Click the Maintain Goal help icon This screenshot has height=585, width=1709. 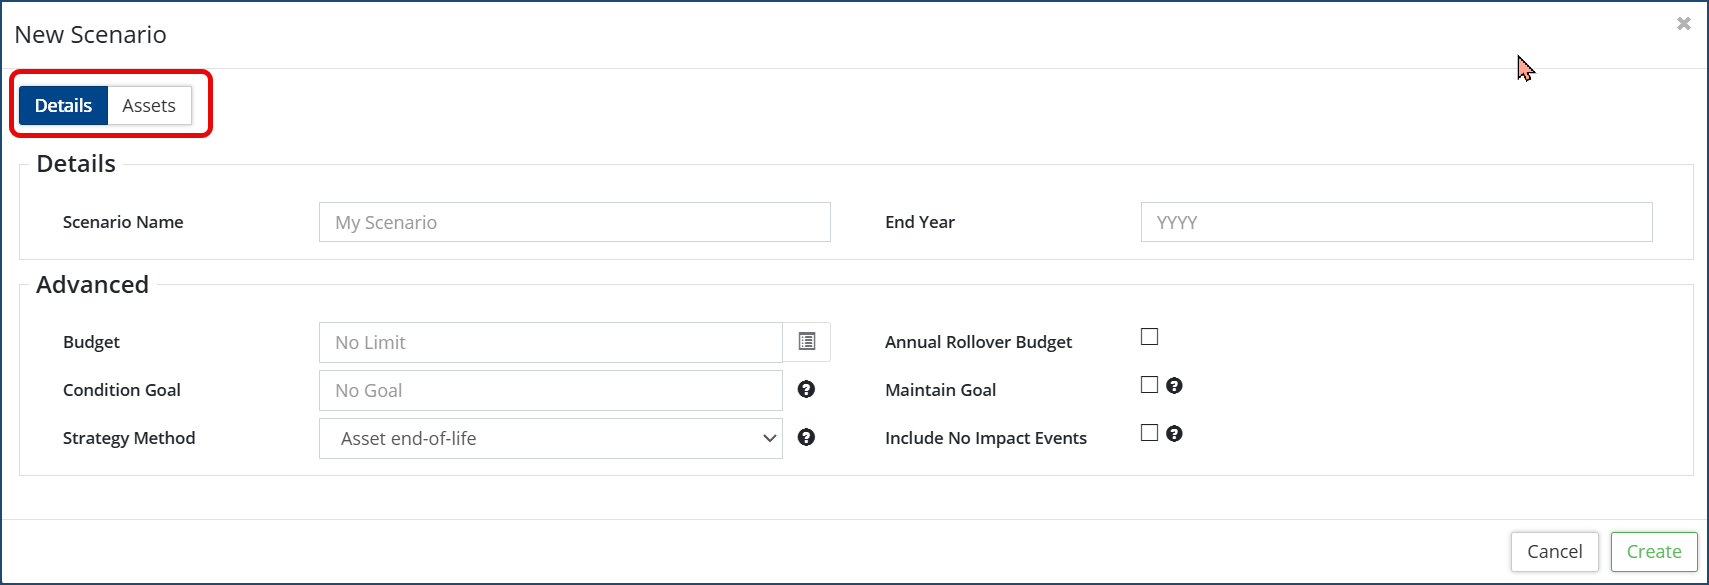pos(1174,385)
